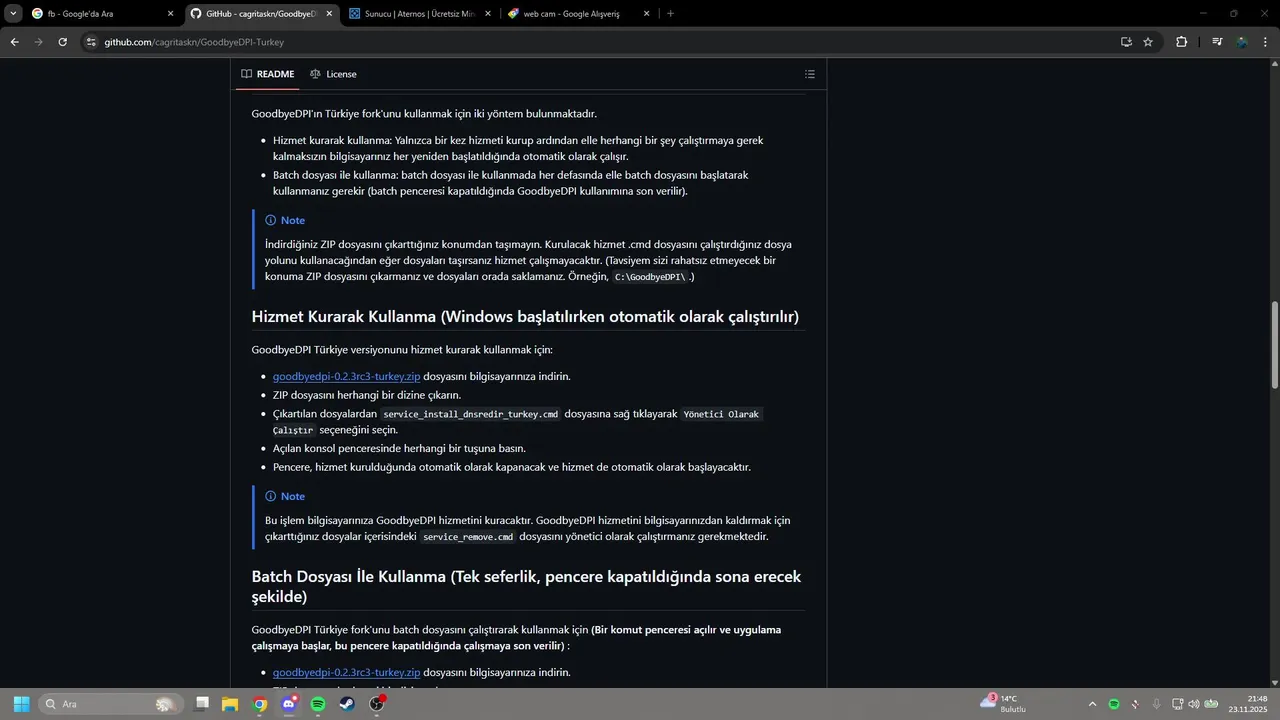Expand the hidden system tray icons
The image size is (1280, 720).
1092,704
